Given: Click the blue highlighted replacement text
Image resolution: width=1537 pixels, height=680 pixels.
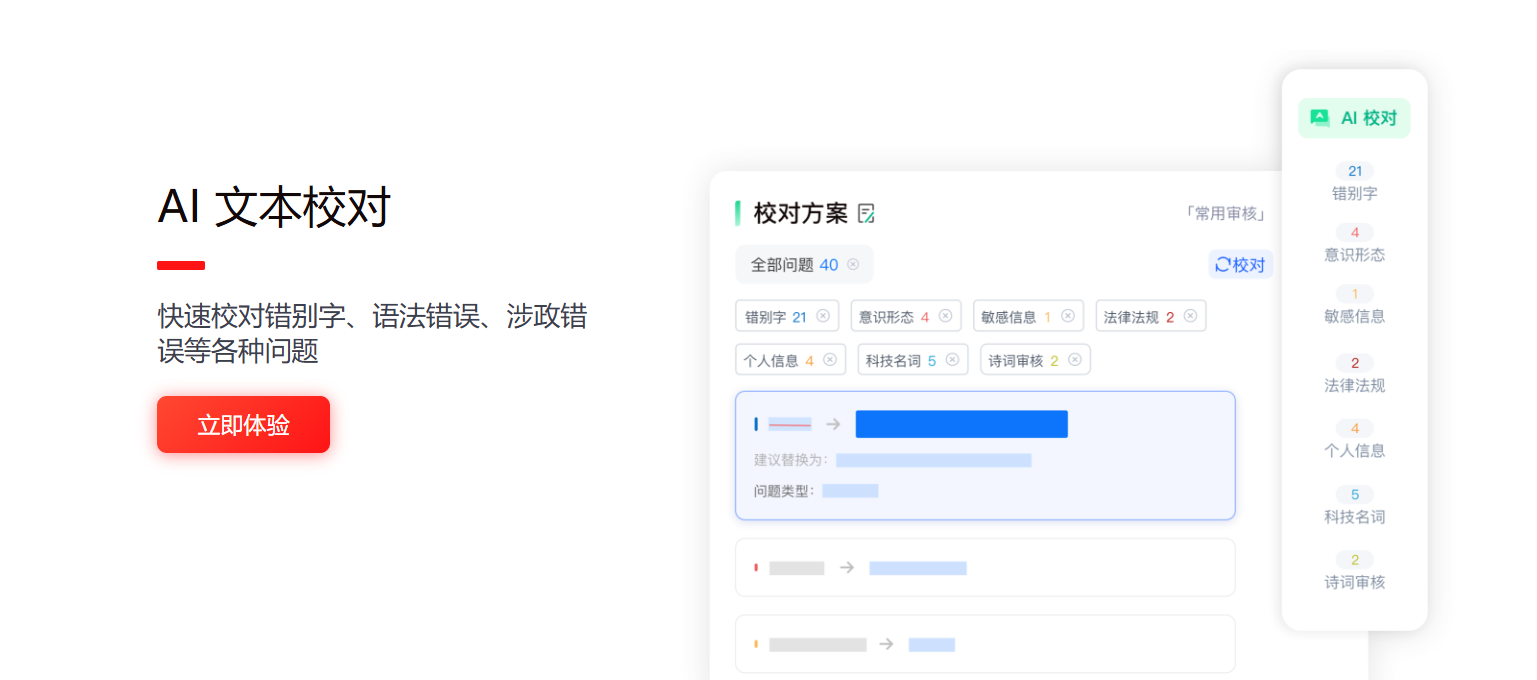Looking at the screenshot, I should [961, 423].
